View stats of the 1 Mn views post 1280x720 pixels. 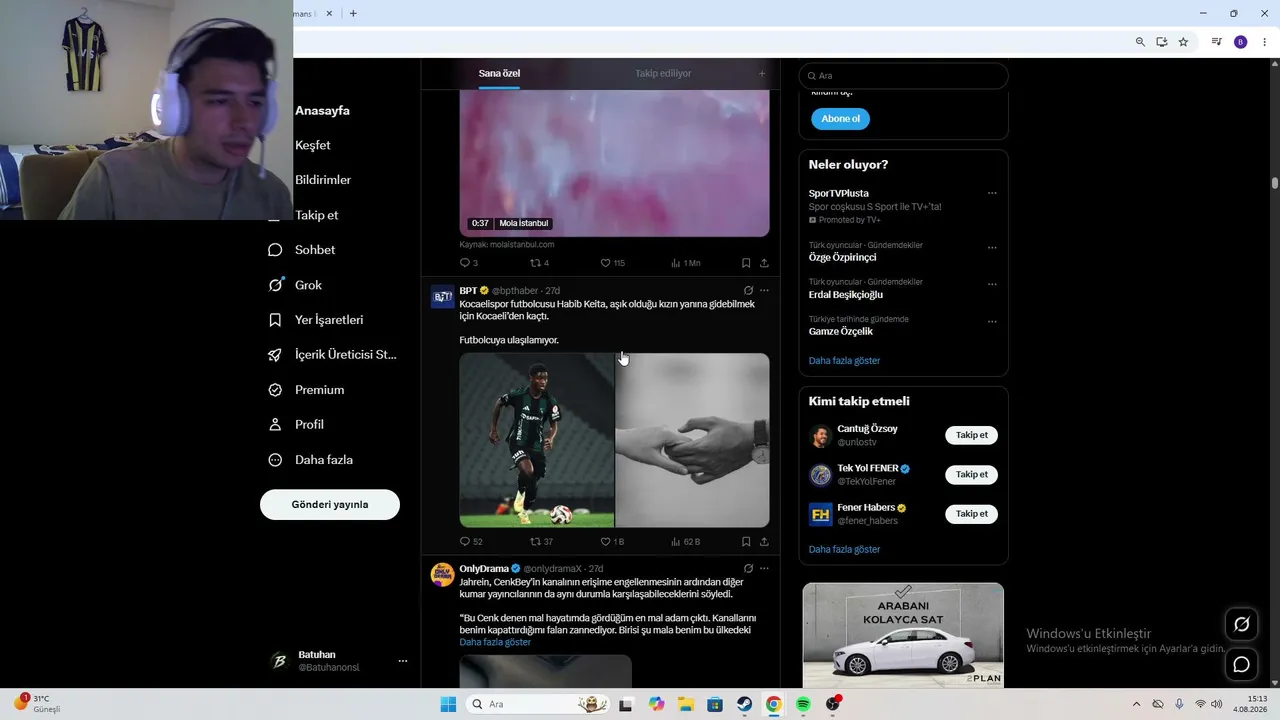click(685, 263)
